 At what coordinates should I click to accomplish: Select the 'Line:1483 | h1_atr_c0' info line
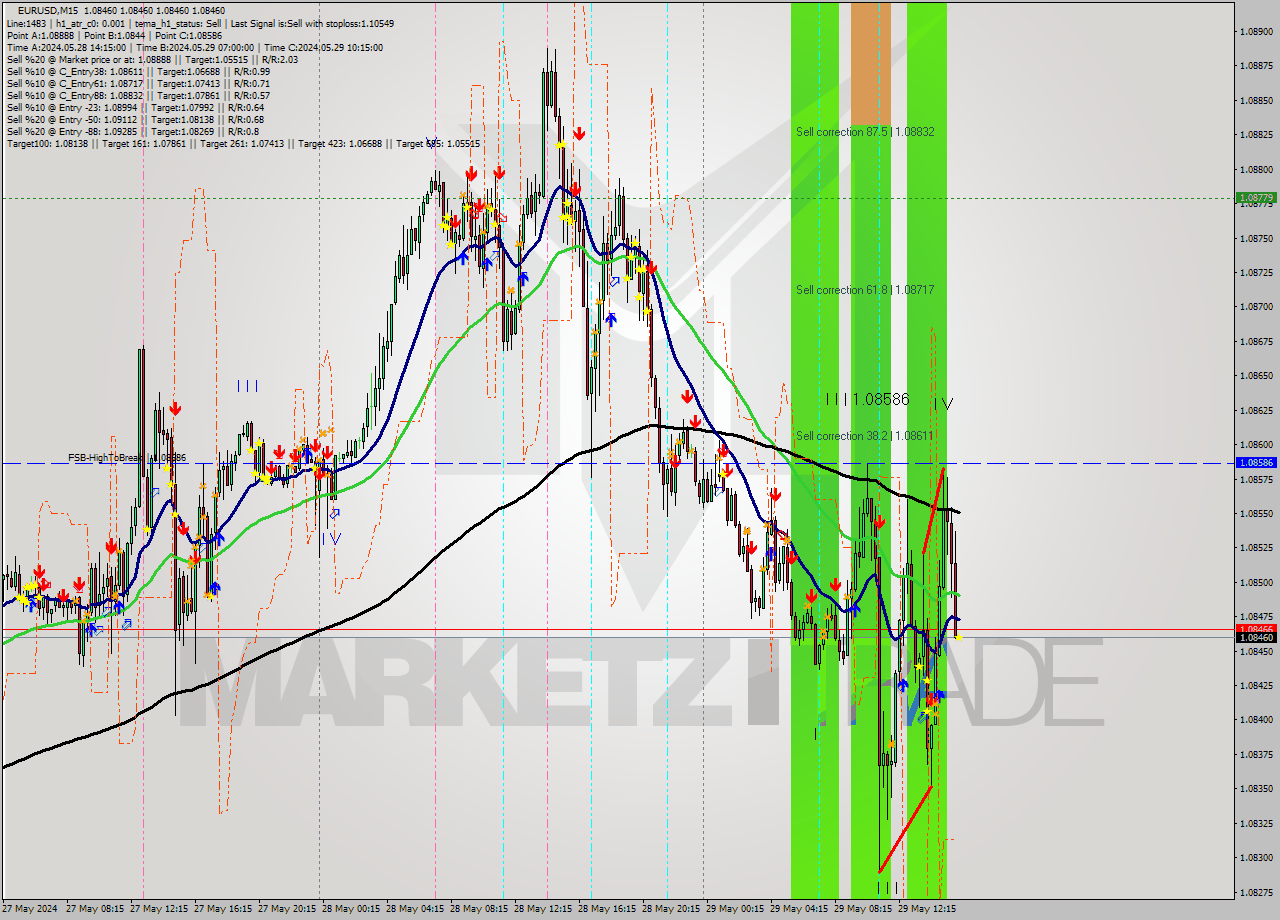pyautogui.click(x=200, y=23)
